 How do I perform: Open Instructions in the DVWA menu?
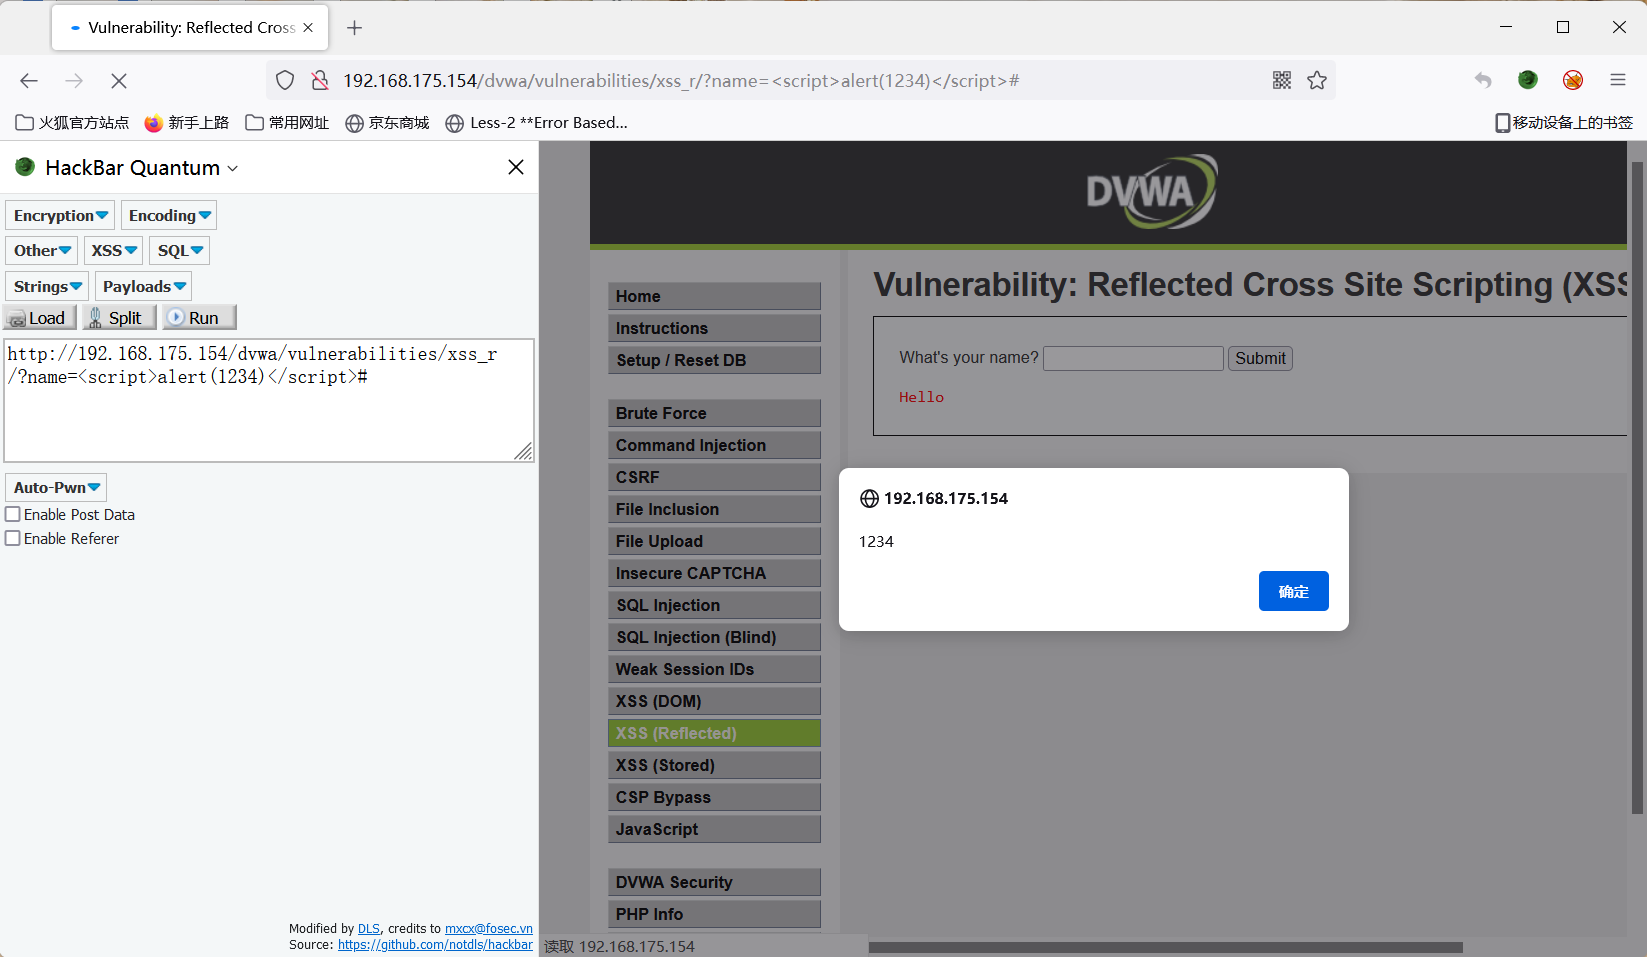714,328
